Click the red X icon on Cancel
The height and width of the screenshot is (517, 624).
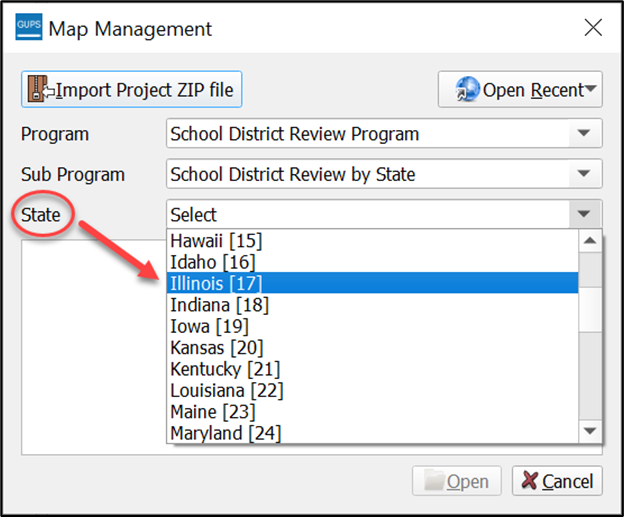tap(530, 480)
